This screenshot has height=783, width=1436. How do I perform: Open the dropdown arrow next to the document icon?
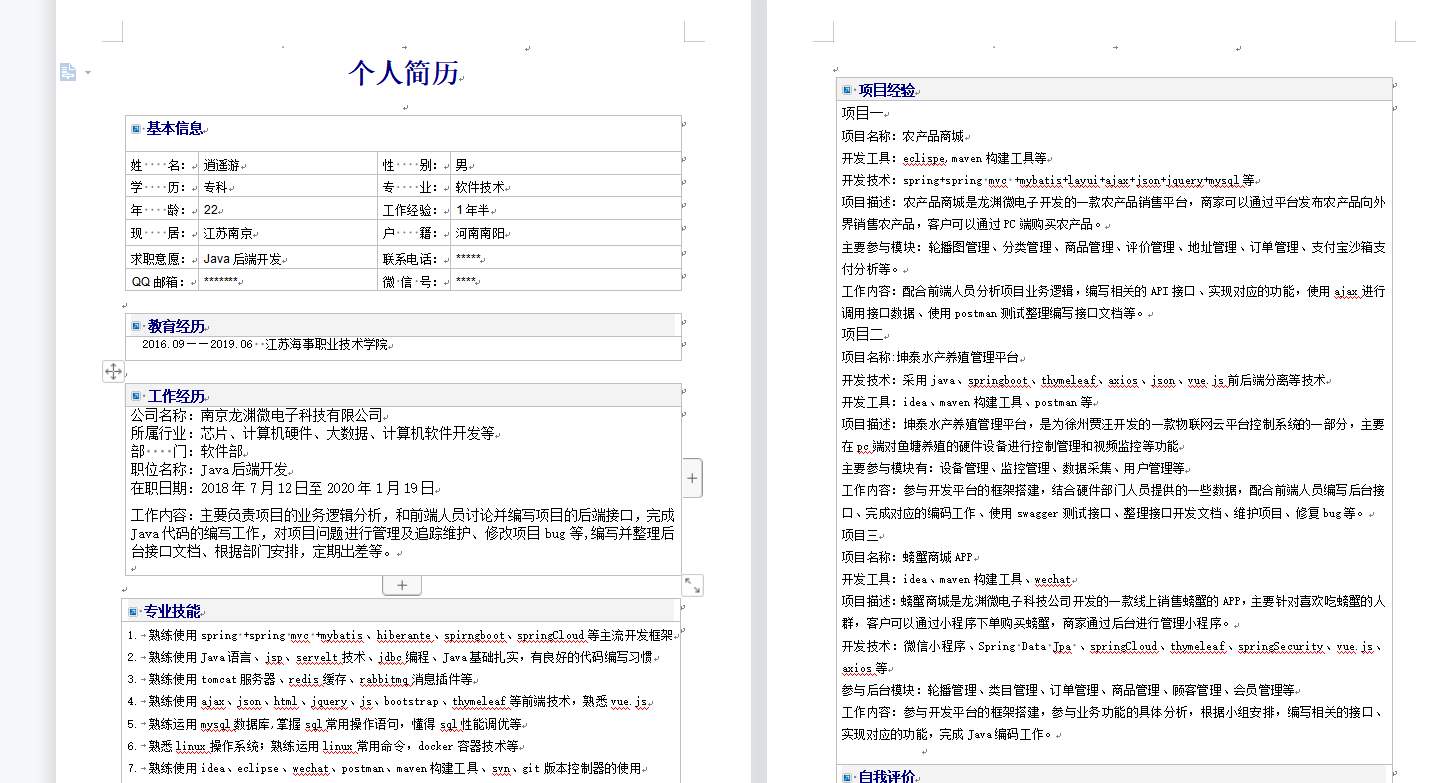(x=88, y=73)
